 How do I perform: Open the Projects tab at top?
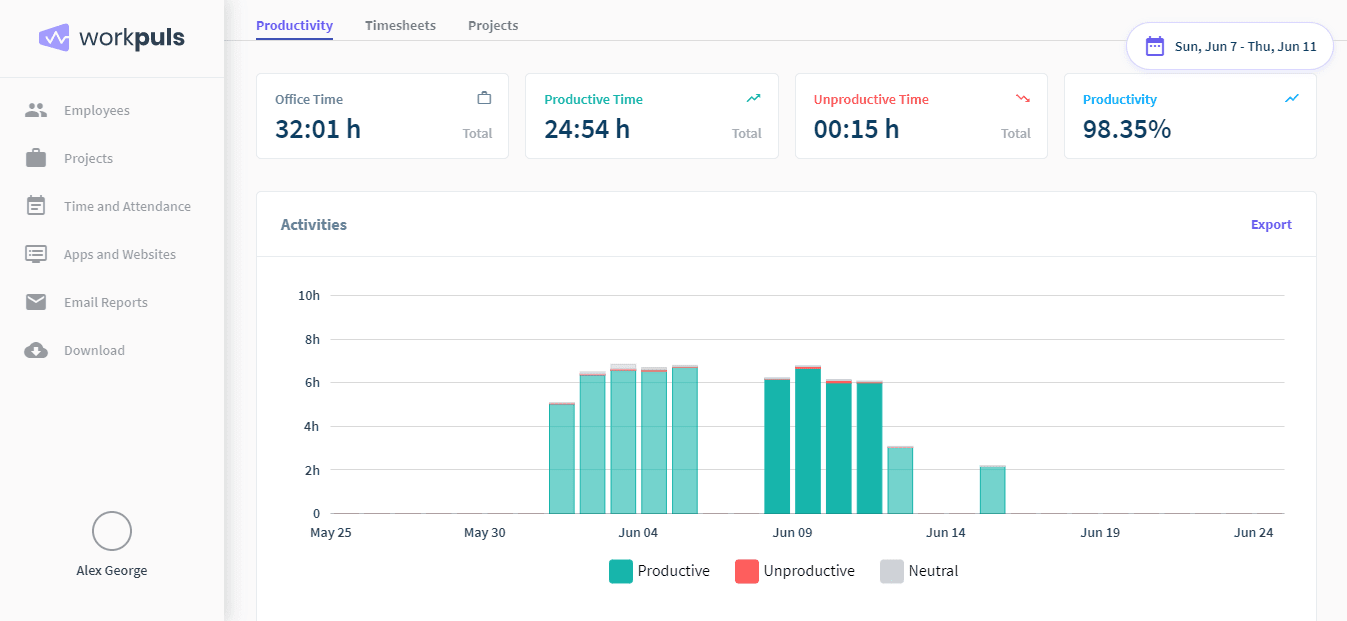pyautogui.click(x=492, y=25)
